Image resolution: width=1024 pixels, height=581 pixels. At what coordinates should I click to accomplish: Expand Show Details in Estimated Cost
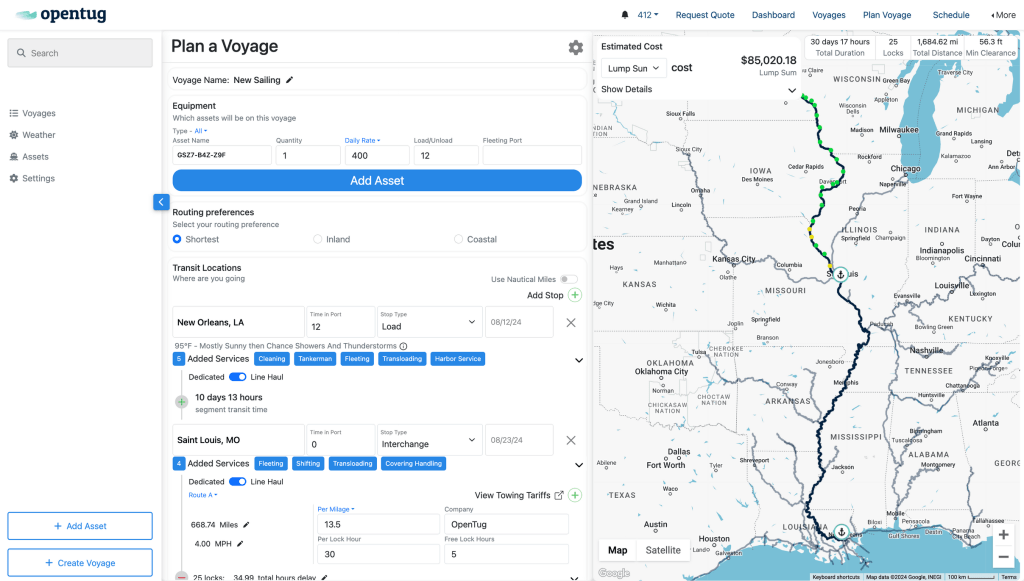point(698,90)
